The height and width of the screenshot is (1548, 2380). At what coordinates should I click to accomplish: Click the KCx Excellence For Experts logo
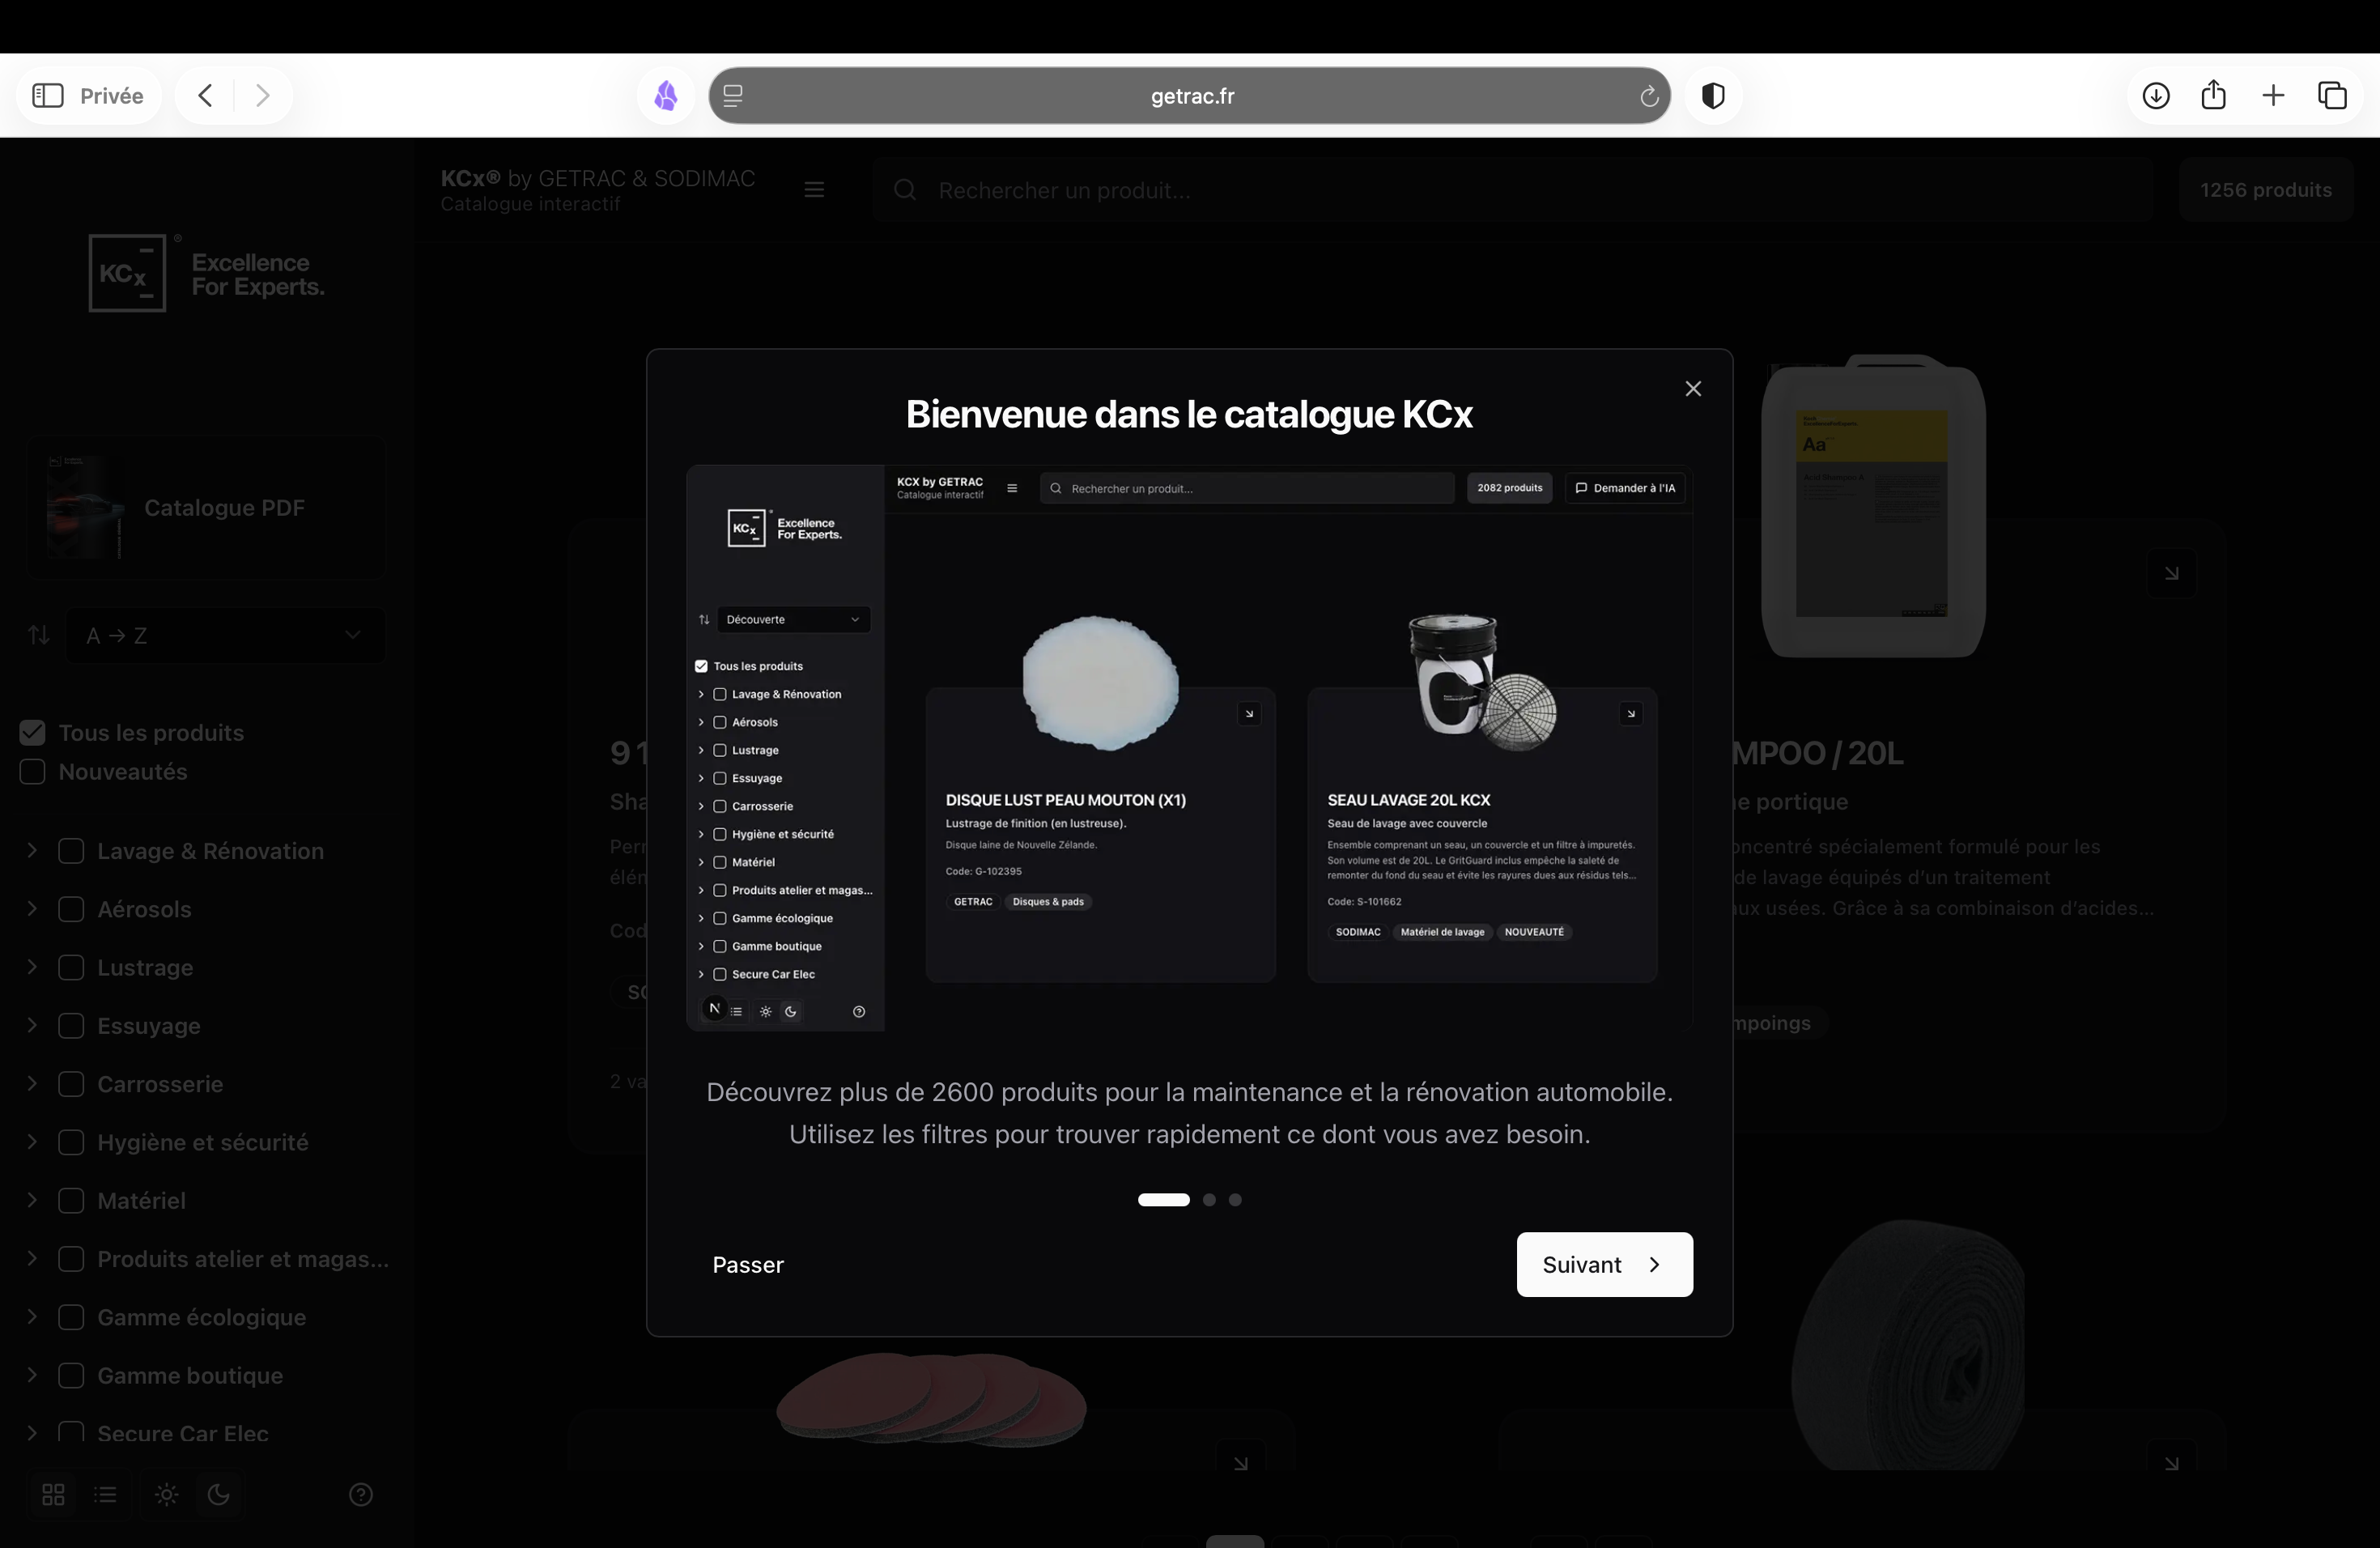(x=207, y=273)
